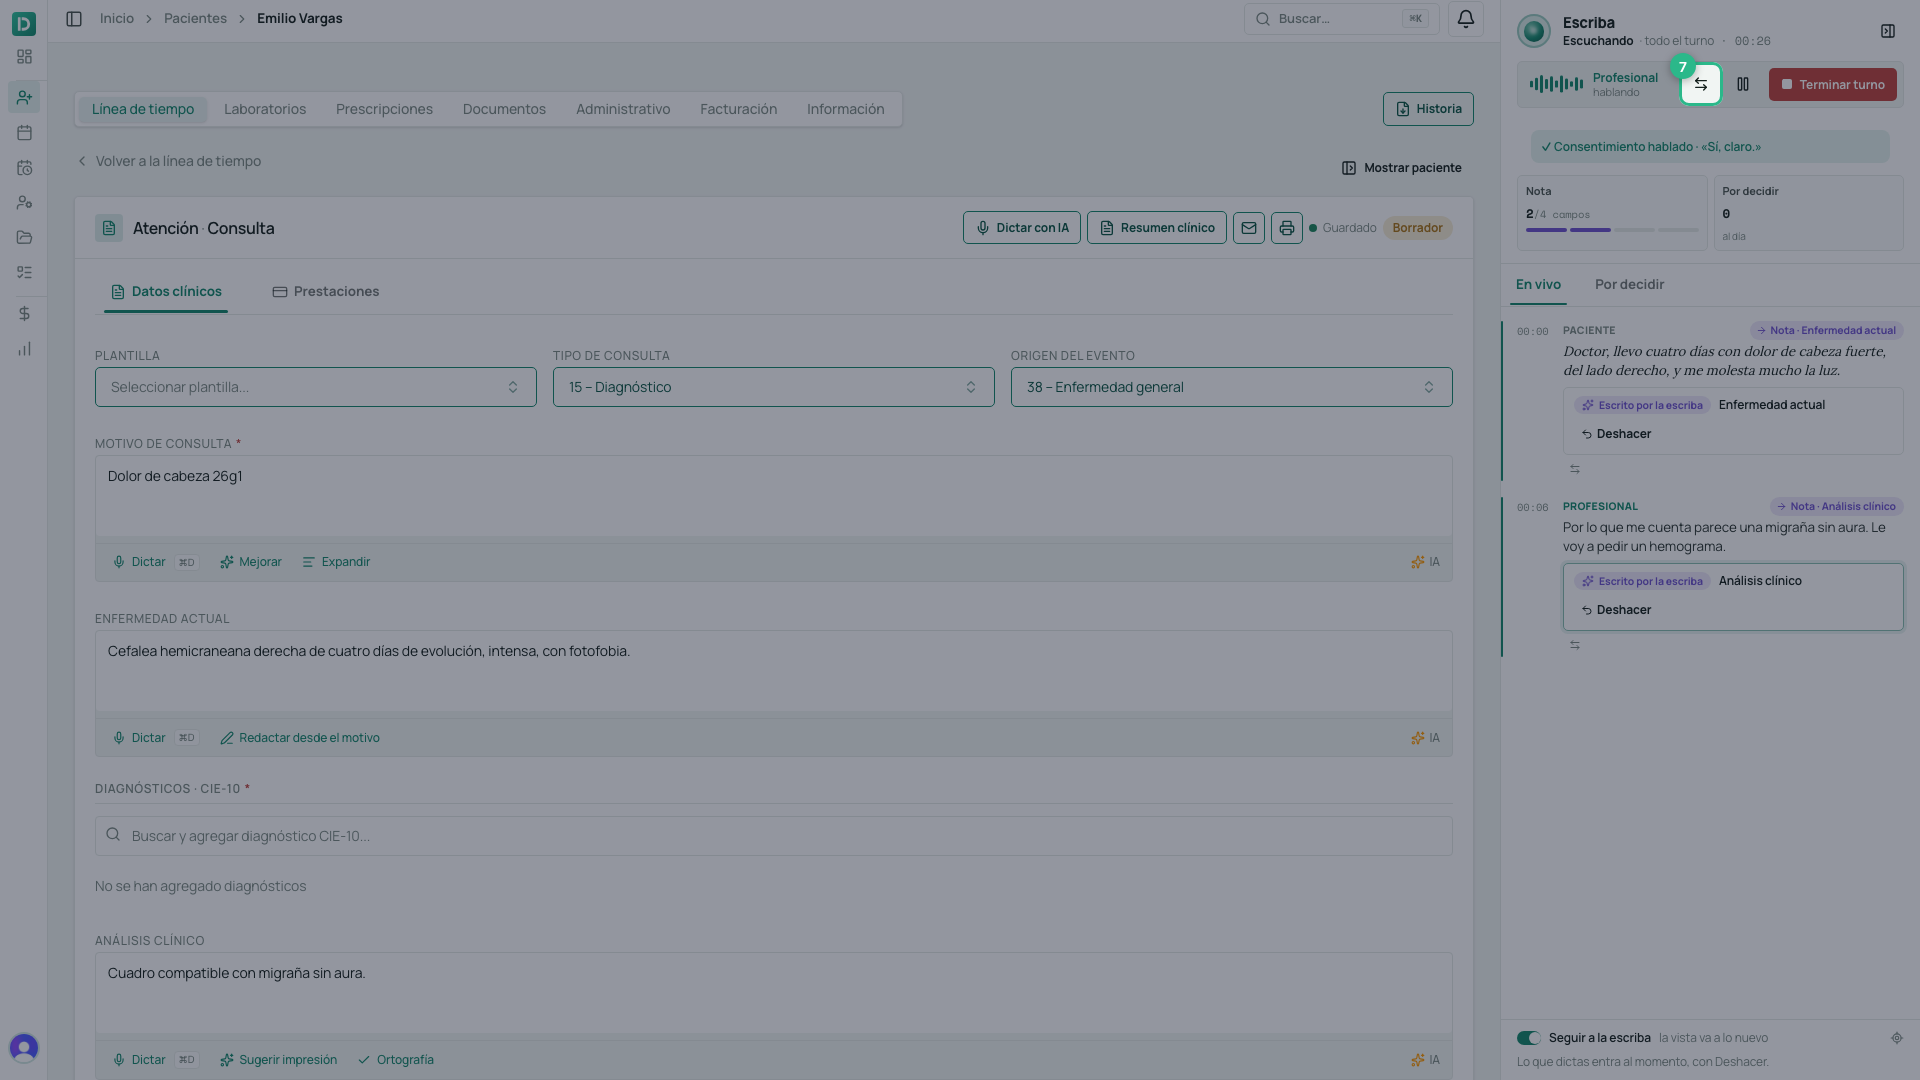Swap speaker on the PROFESIONAL transcript entry

(1575, 645)
